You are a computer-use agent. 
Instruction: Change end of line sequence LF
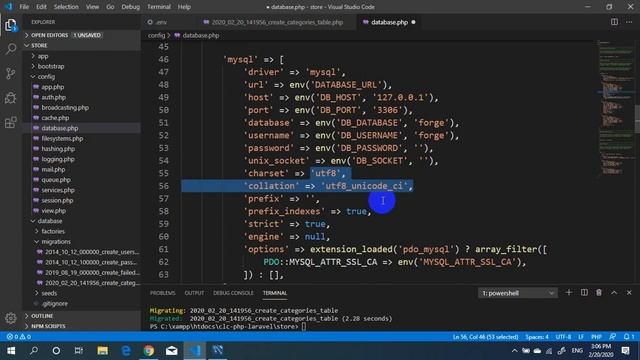[x=580, y=337]
